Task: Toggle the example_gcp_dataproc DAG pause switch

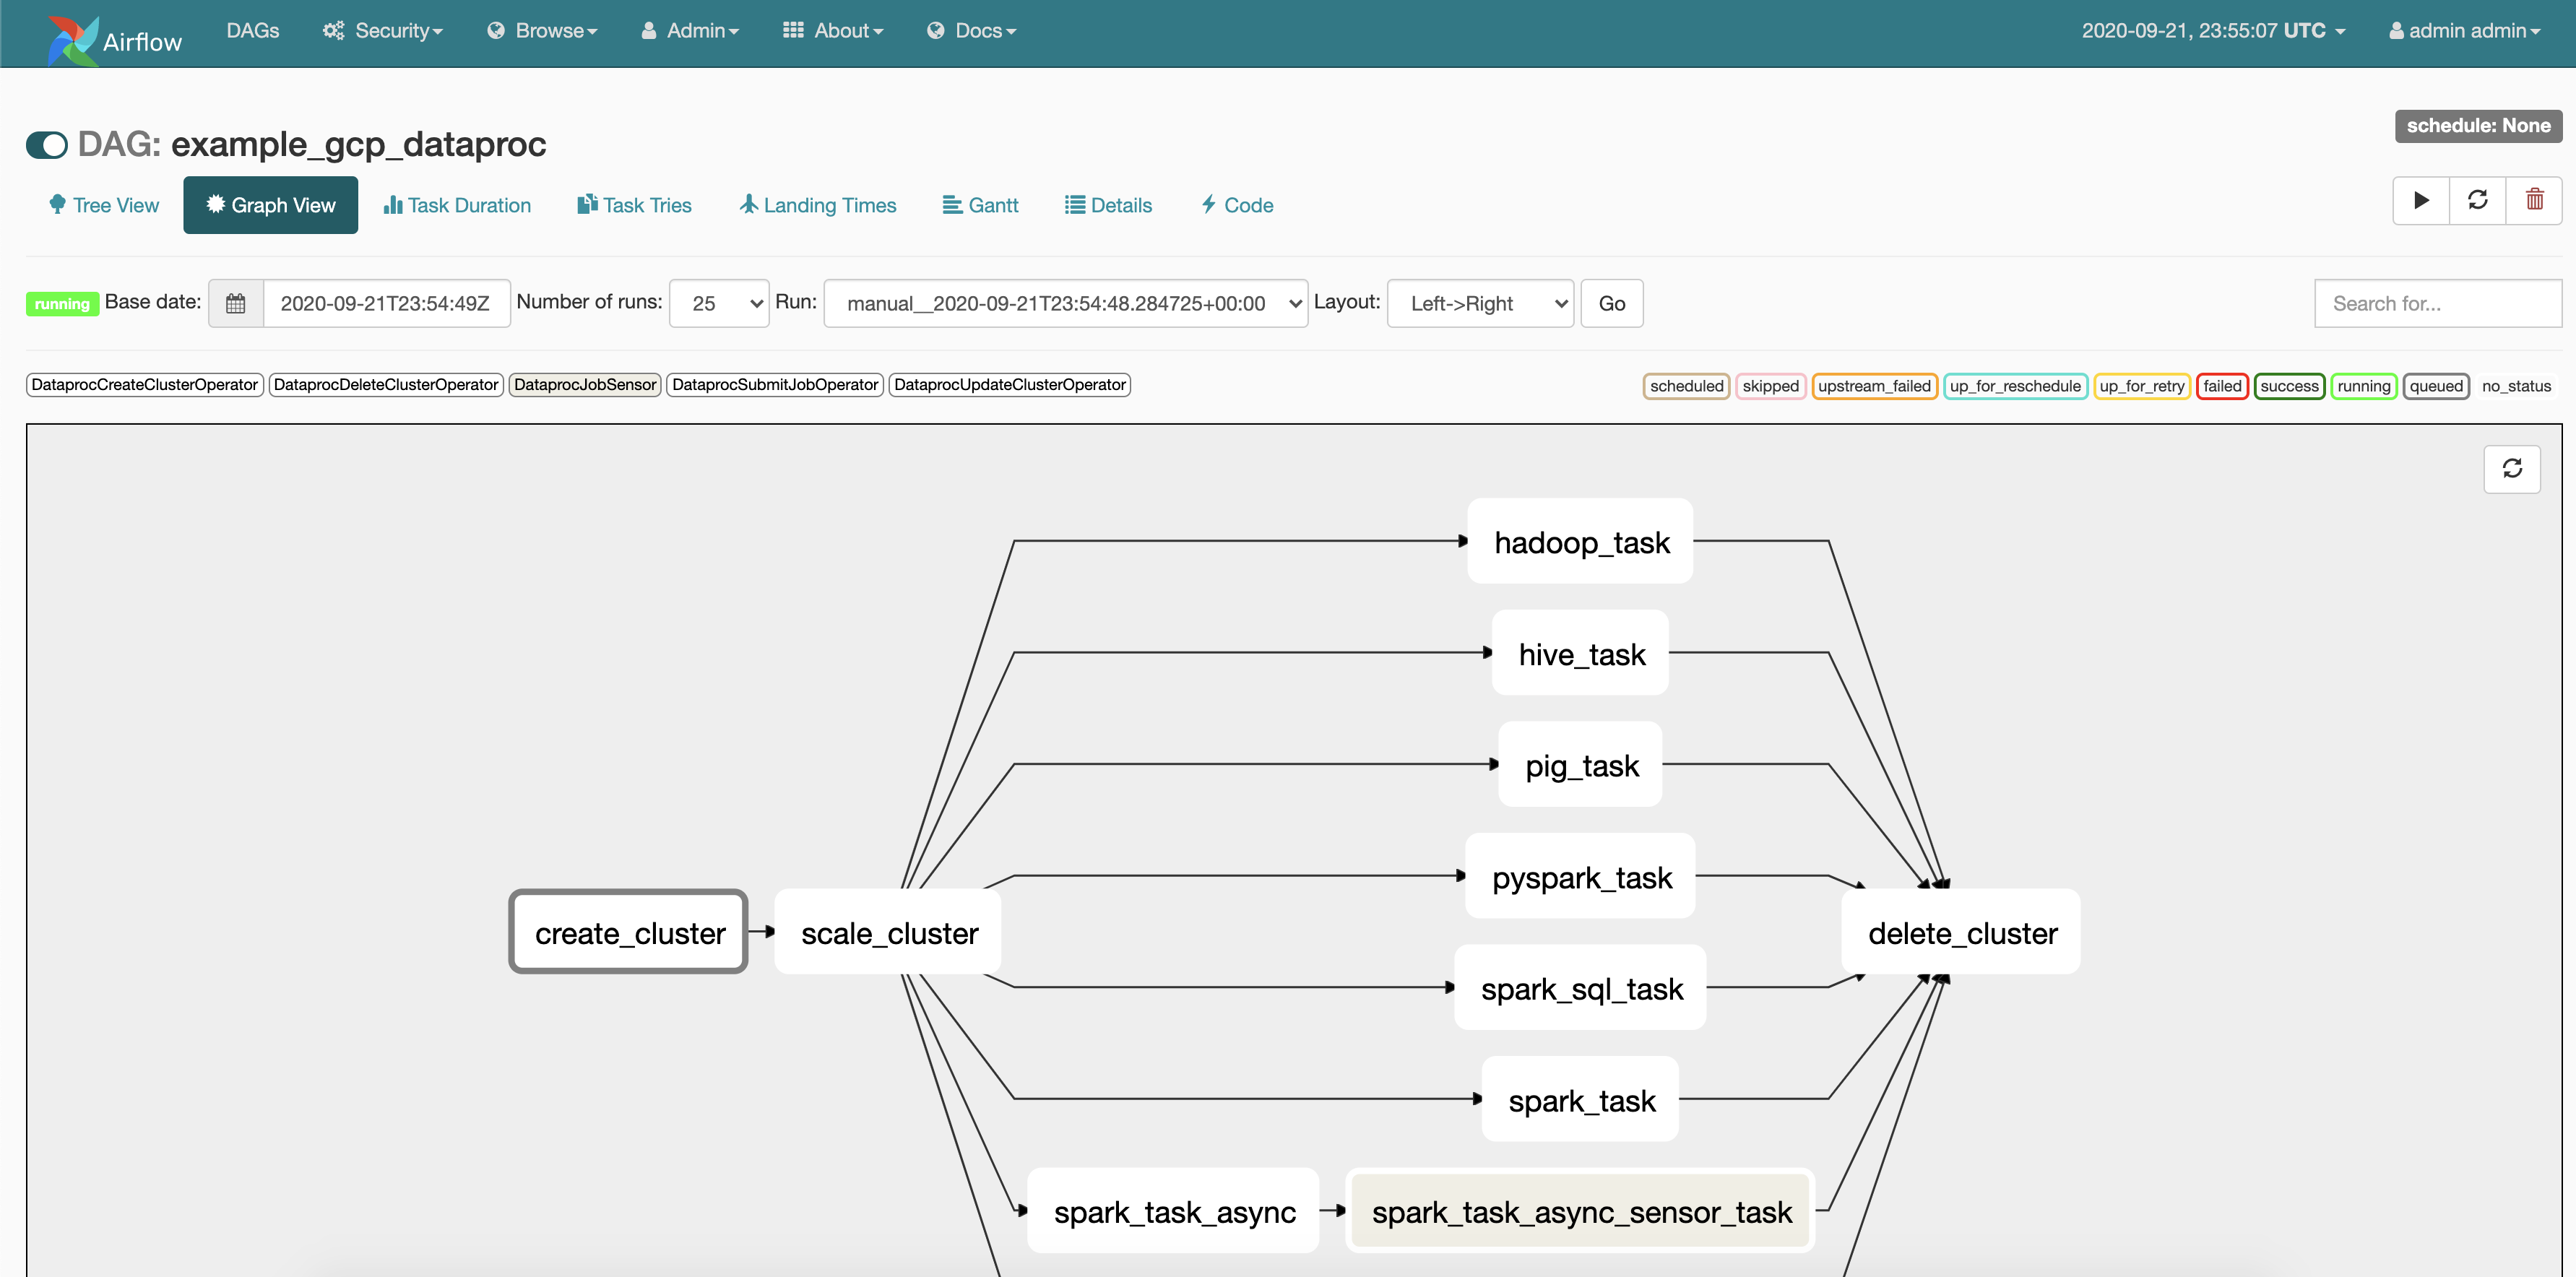Action: click(47, 145)
